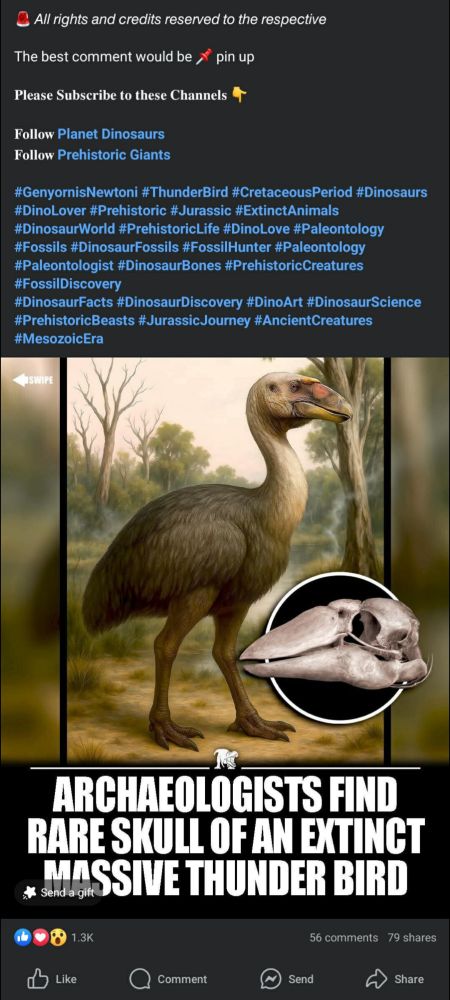Open the Planet Dinosaurs page link
The height and width of the screenshot is (1000, 450).
(111, 134)
